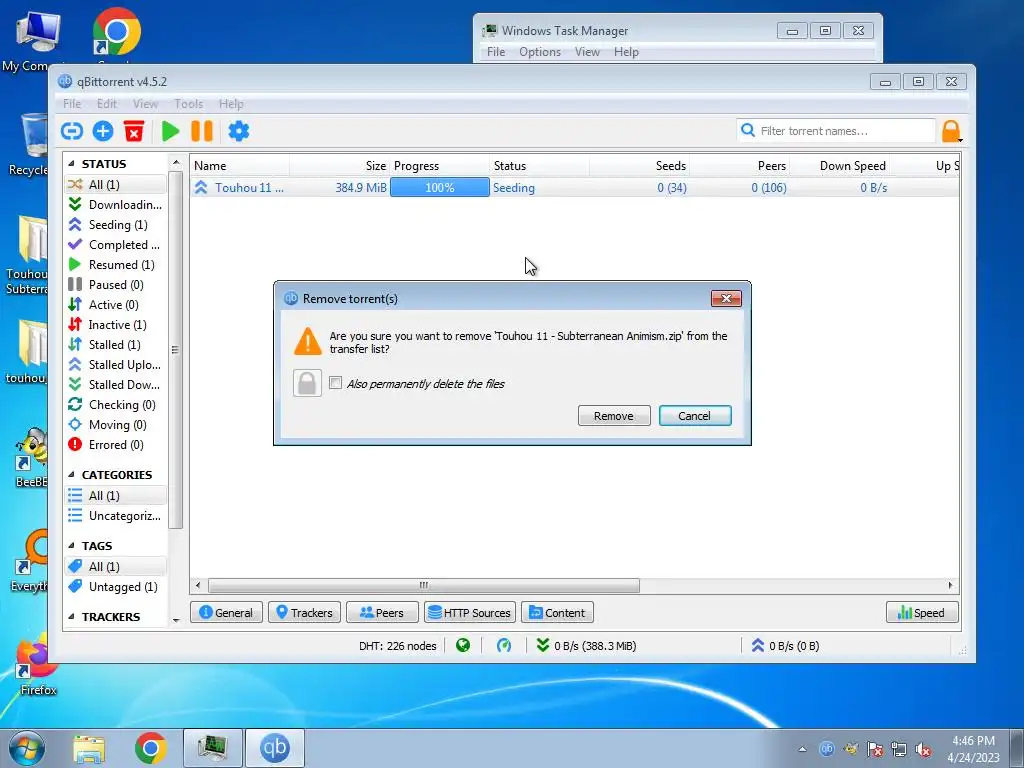This screenshot has height=768, width=1024.
Task: Toggle alternative speed limits icon in status bar
Action: point(504,646)
